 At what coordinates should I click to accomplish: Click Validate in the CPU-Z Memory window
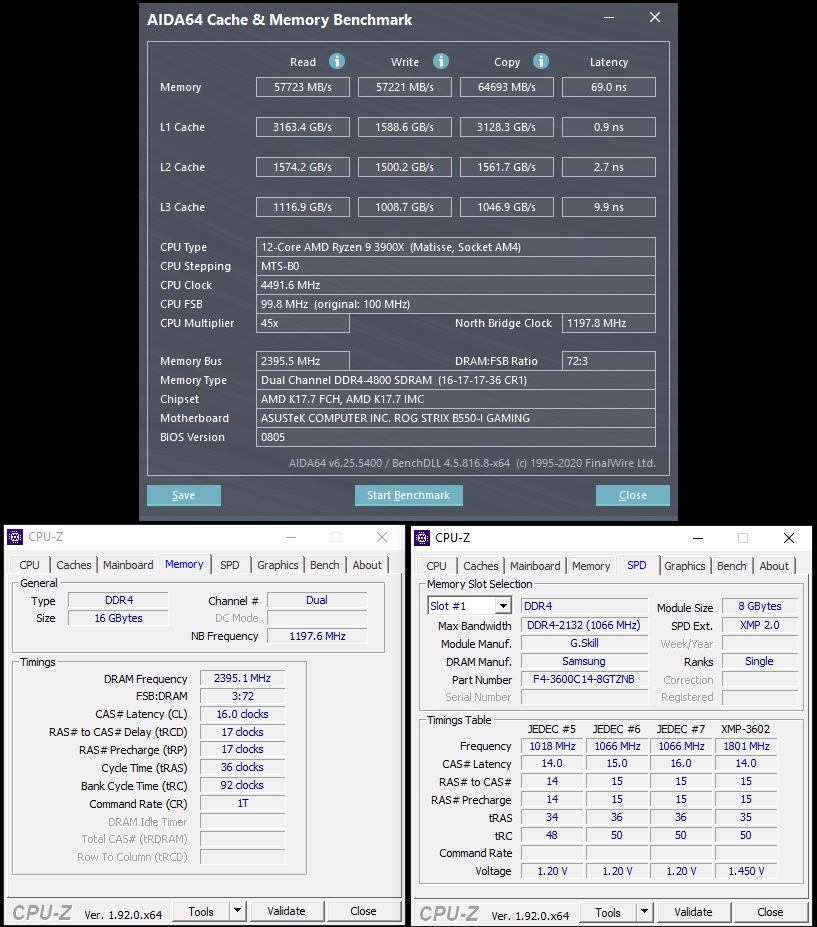pos(287,911)
